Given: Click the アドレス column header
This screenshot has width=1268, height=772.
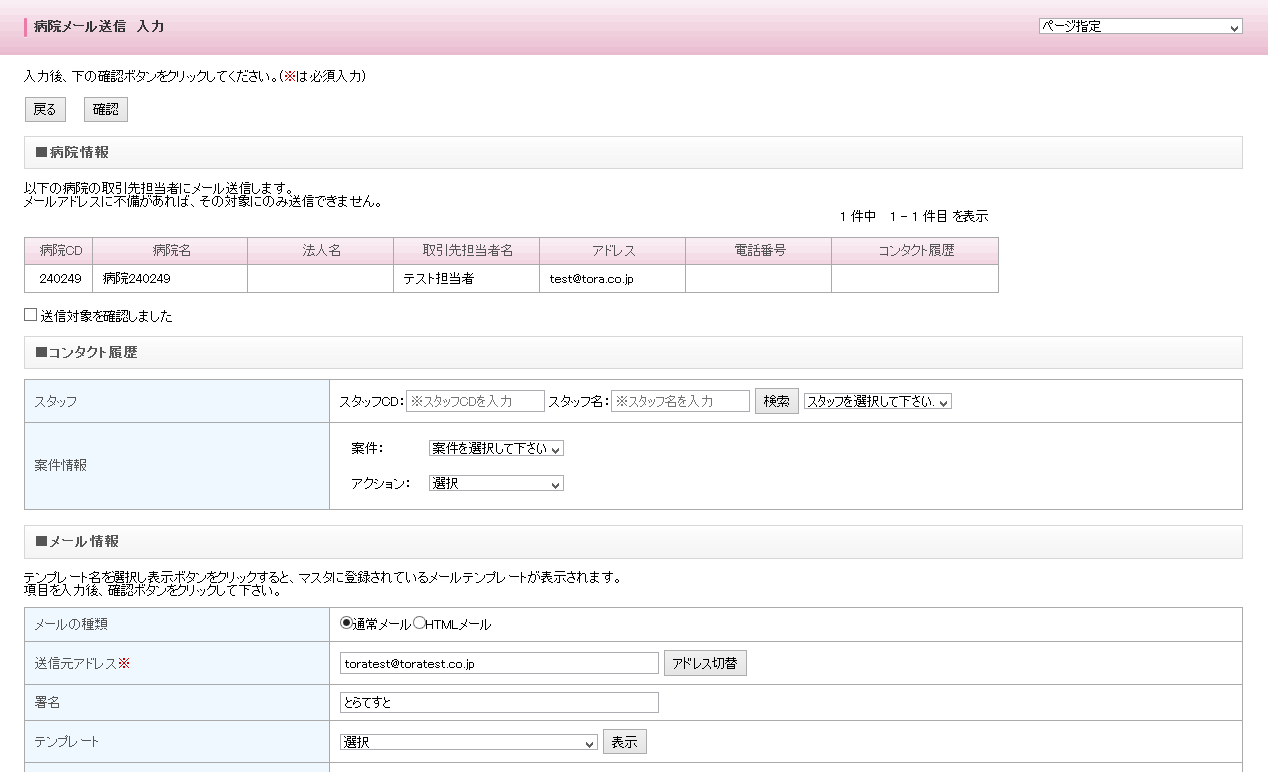Looking at the screenshot, I should point(613,251).
